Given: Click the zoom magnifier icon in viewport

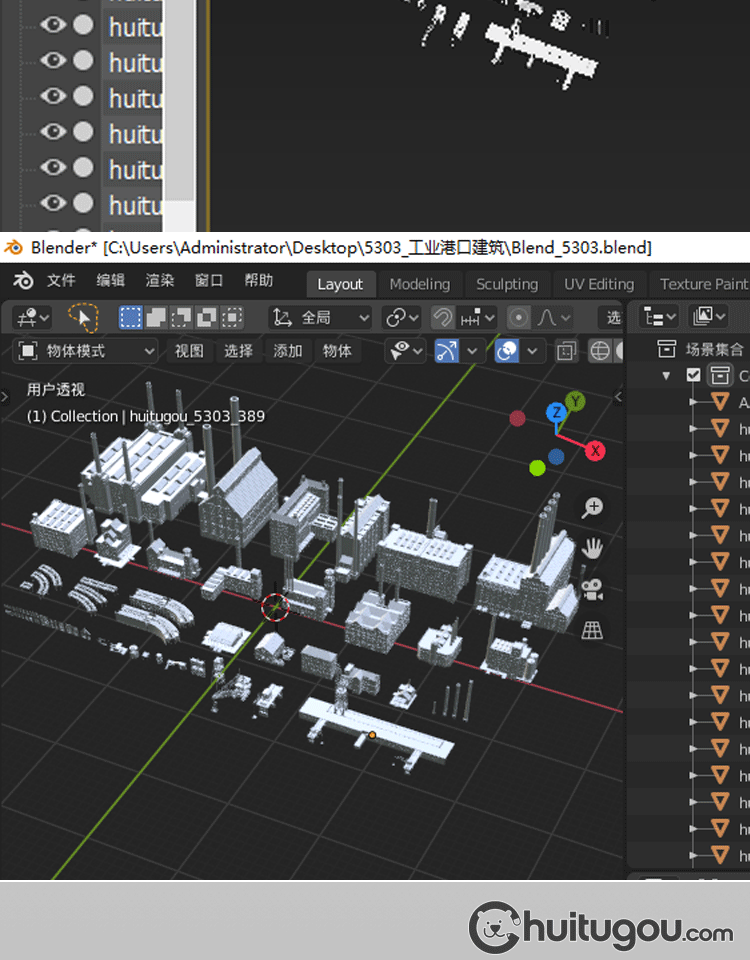Looking at the screenshot, I should tap(593, 507).
